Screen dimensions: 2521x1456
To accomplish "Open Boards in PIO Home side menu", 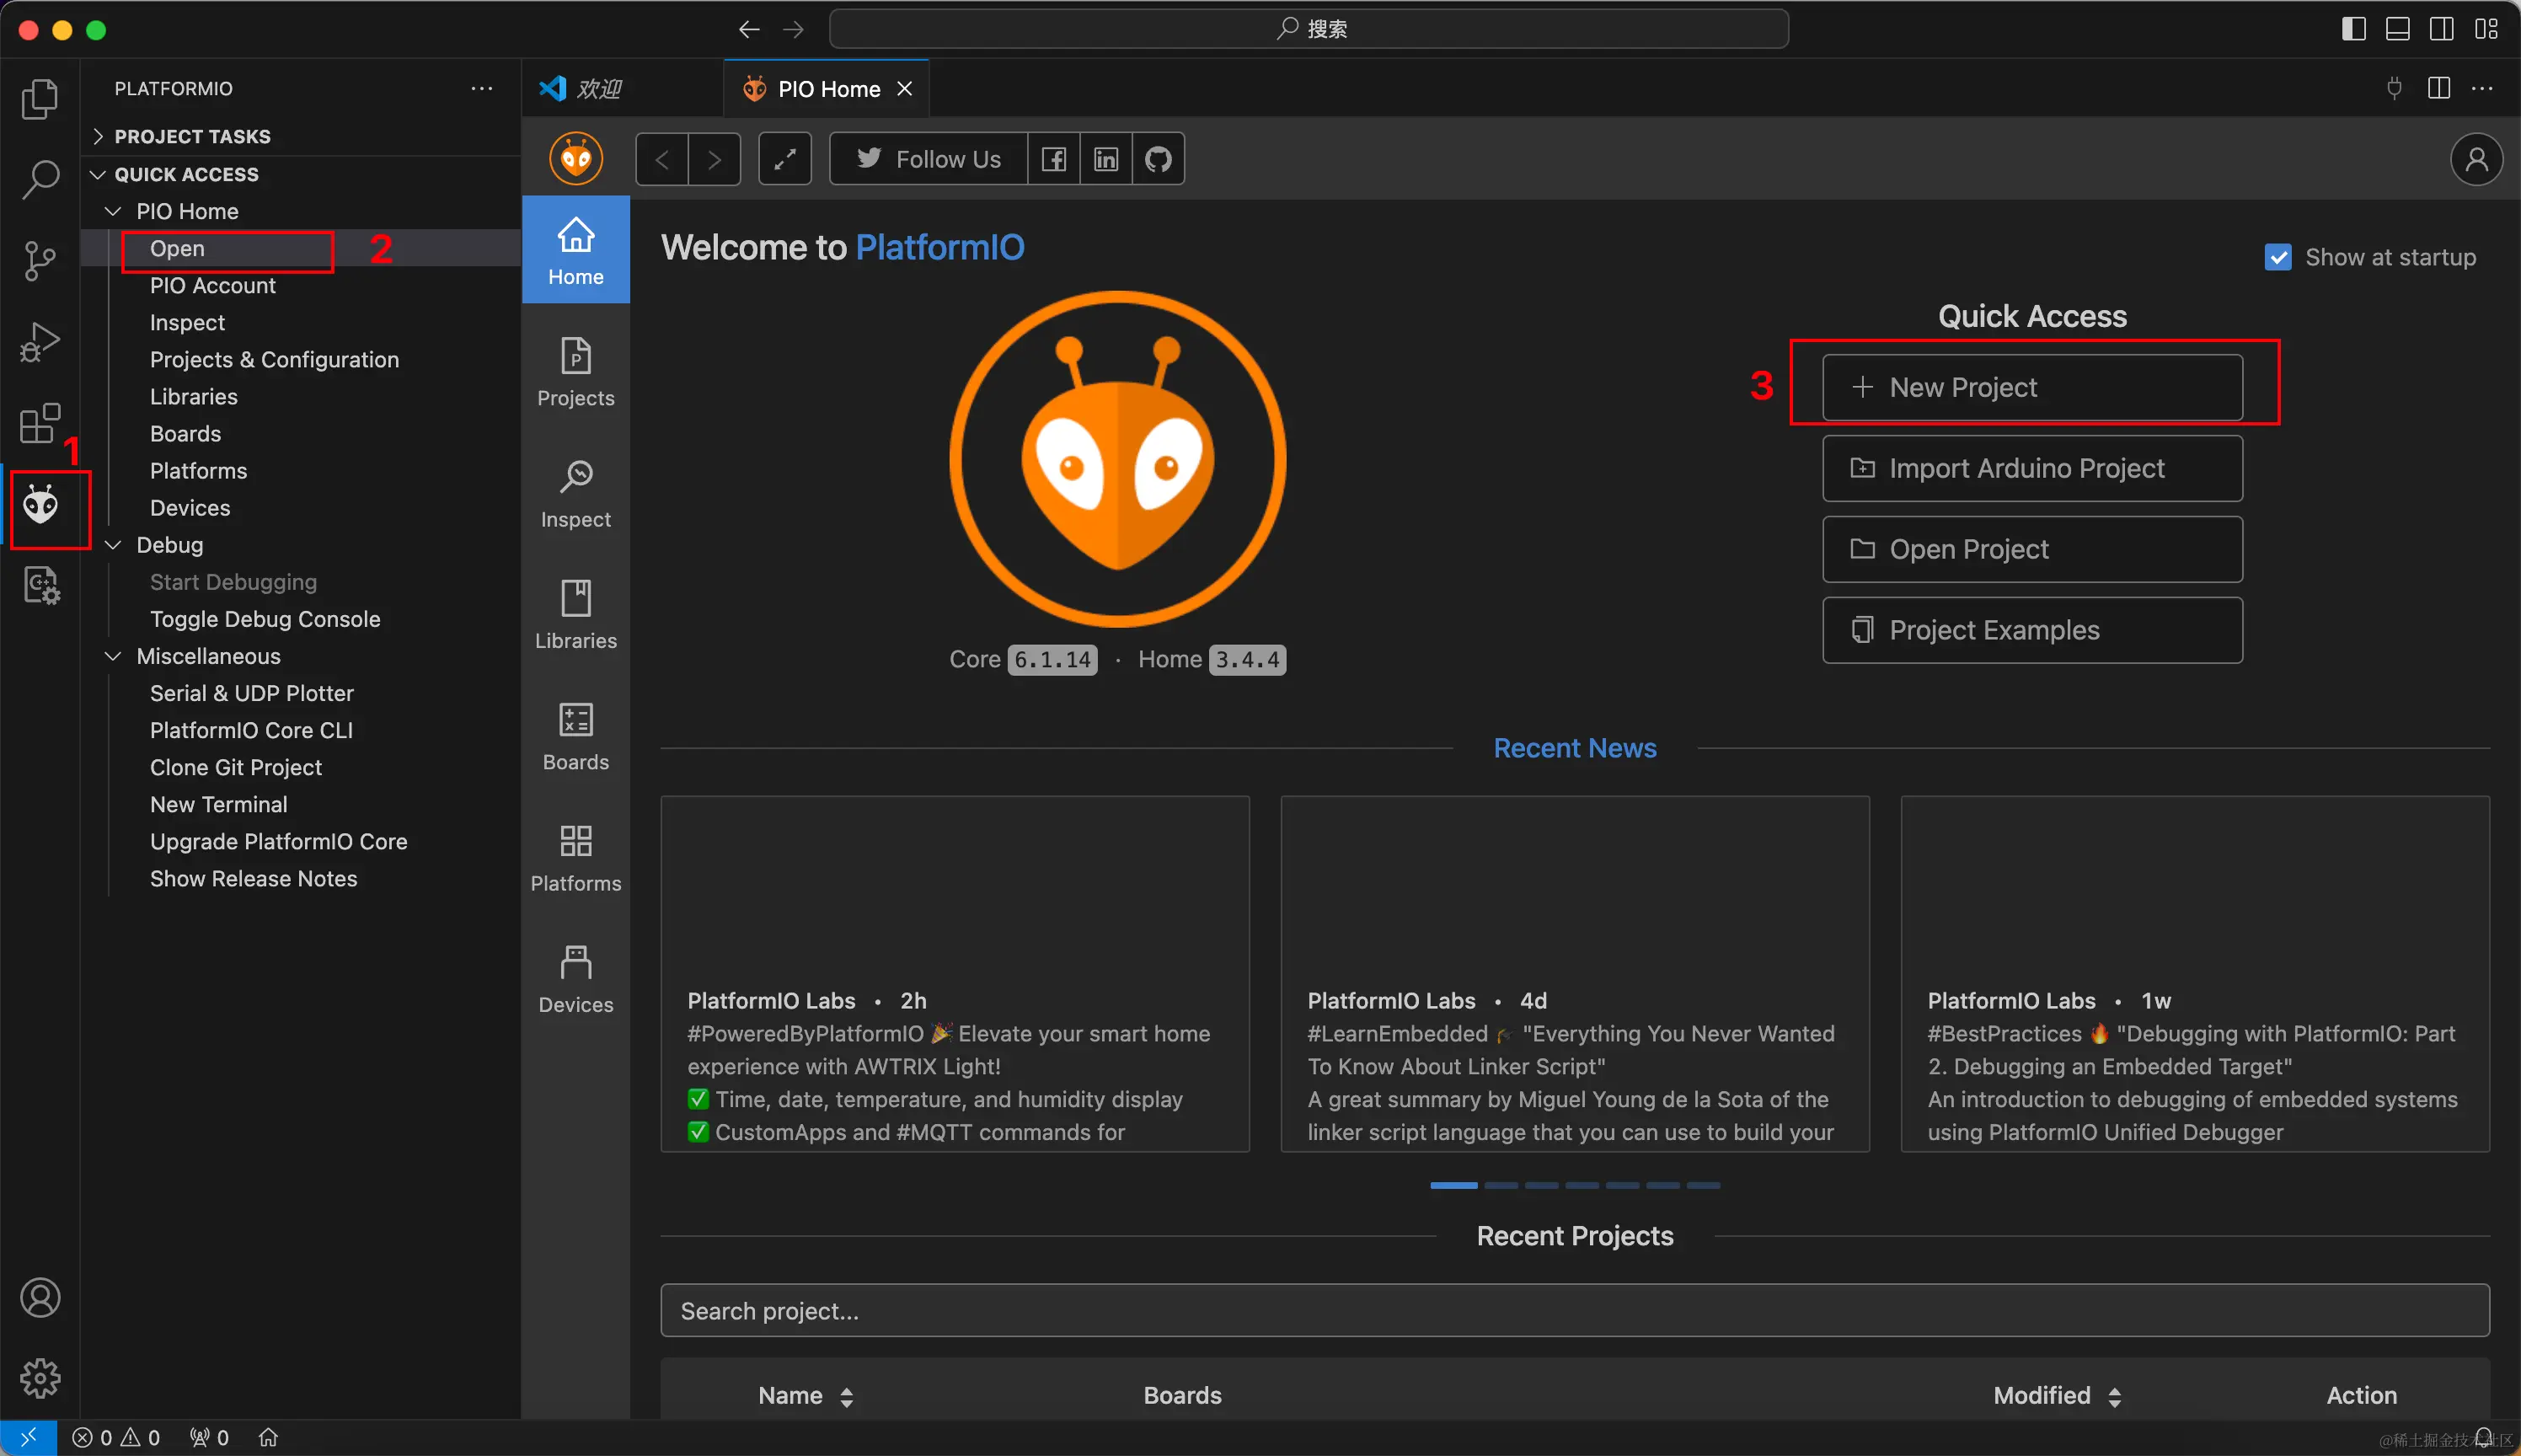I will pyautogui.click(x=576, y=736).
